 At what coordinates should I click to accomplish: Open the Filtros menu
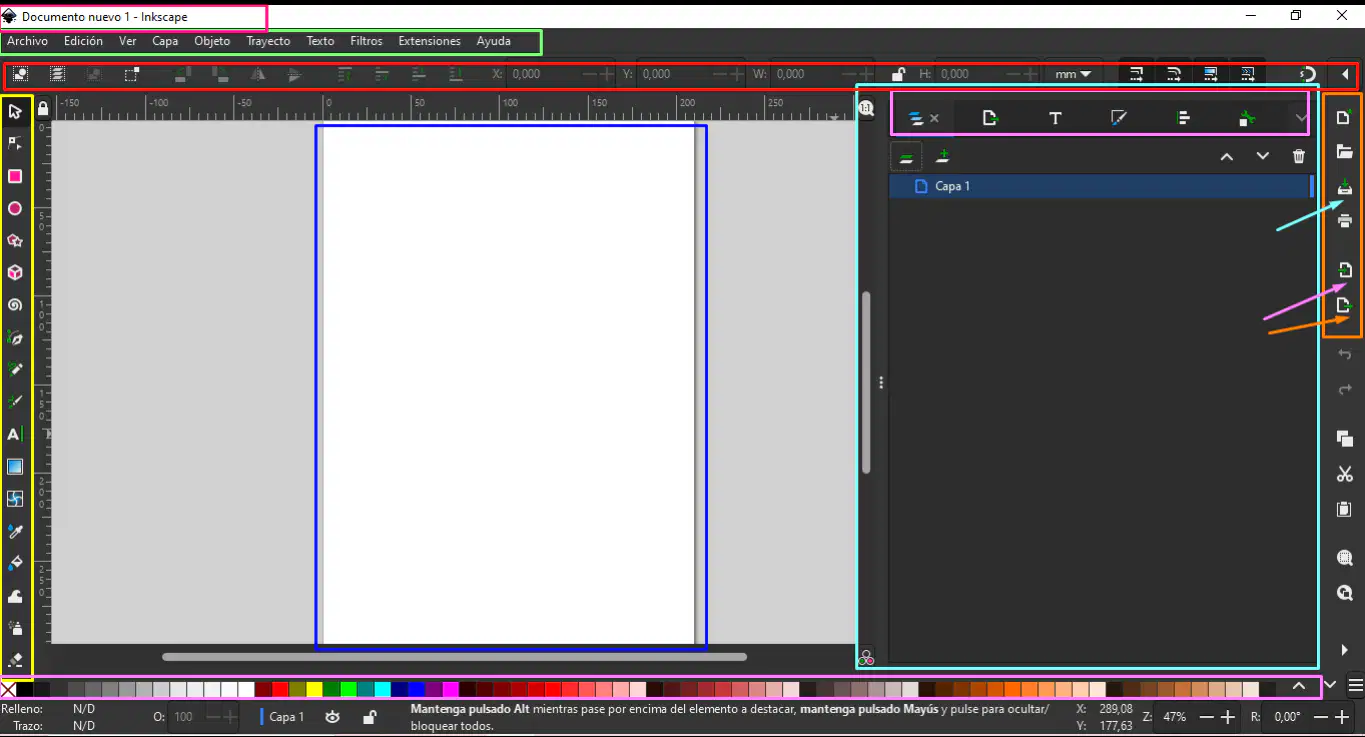tap(367, 41)
